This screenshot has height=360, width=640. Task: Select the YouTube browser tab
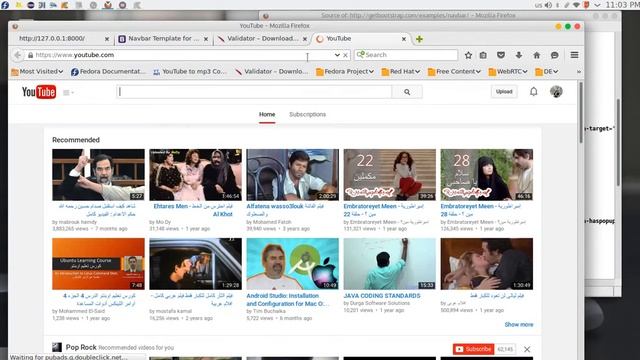[361, 39]
